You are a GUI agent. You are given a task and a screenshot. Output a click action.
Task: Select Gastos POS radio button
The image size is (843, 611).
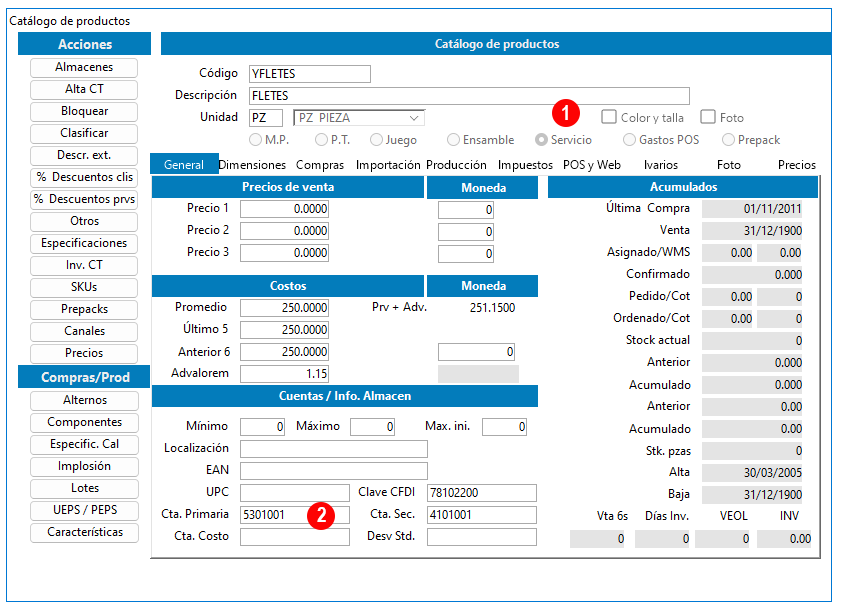(630, 140)
